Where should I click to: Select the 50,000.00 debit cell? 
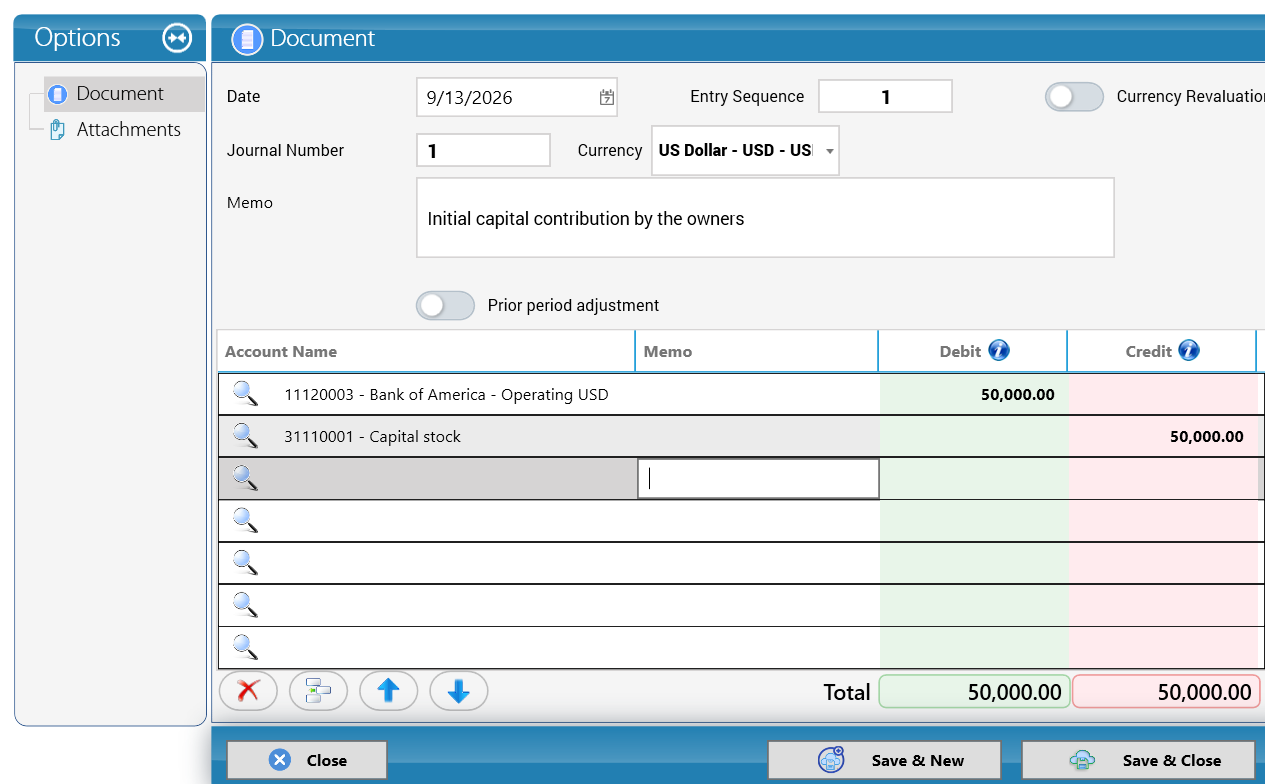(974, 394)
